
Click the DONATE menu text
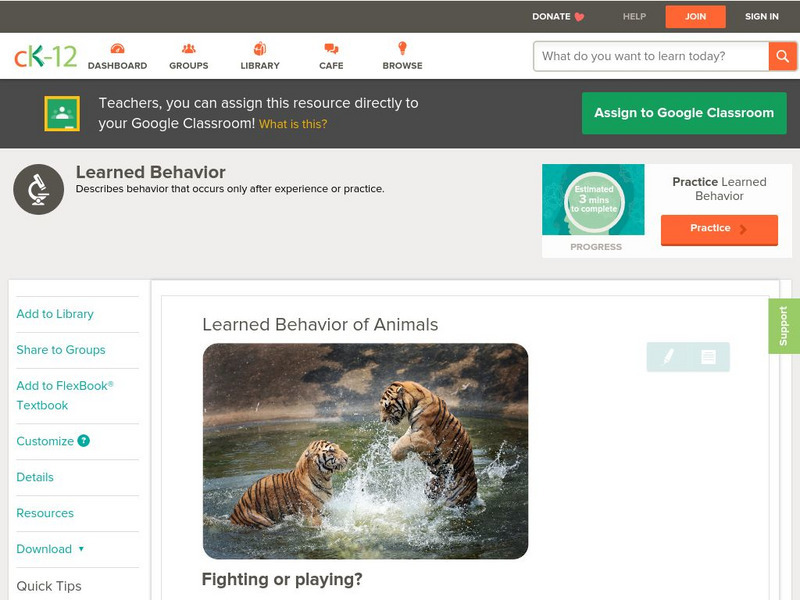551,16
